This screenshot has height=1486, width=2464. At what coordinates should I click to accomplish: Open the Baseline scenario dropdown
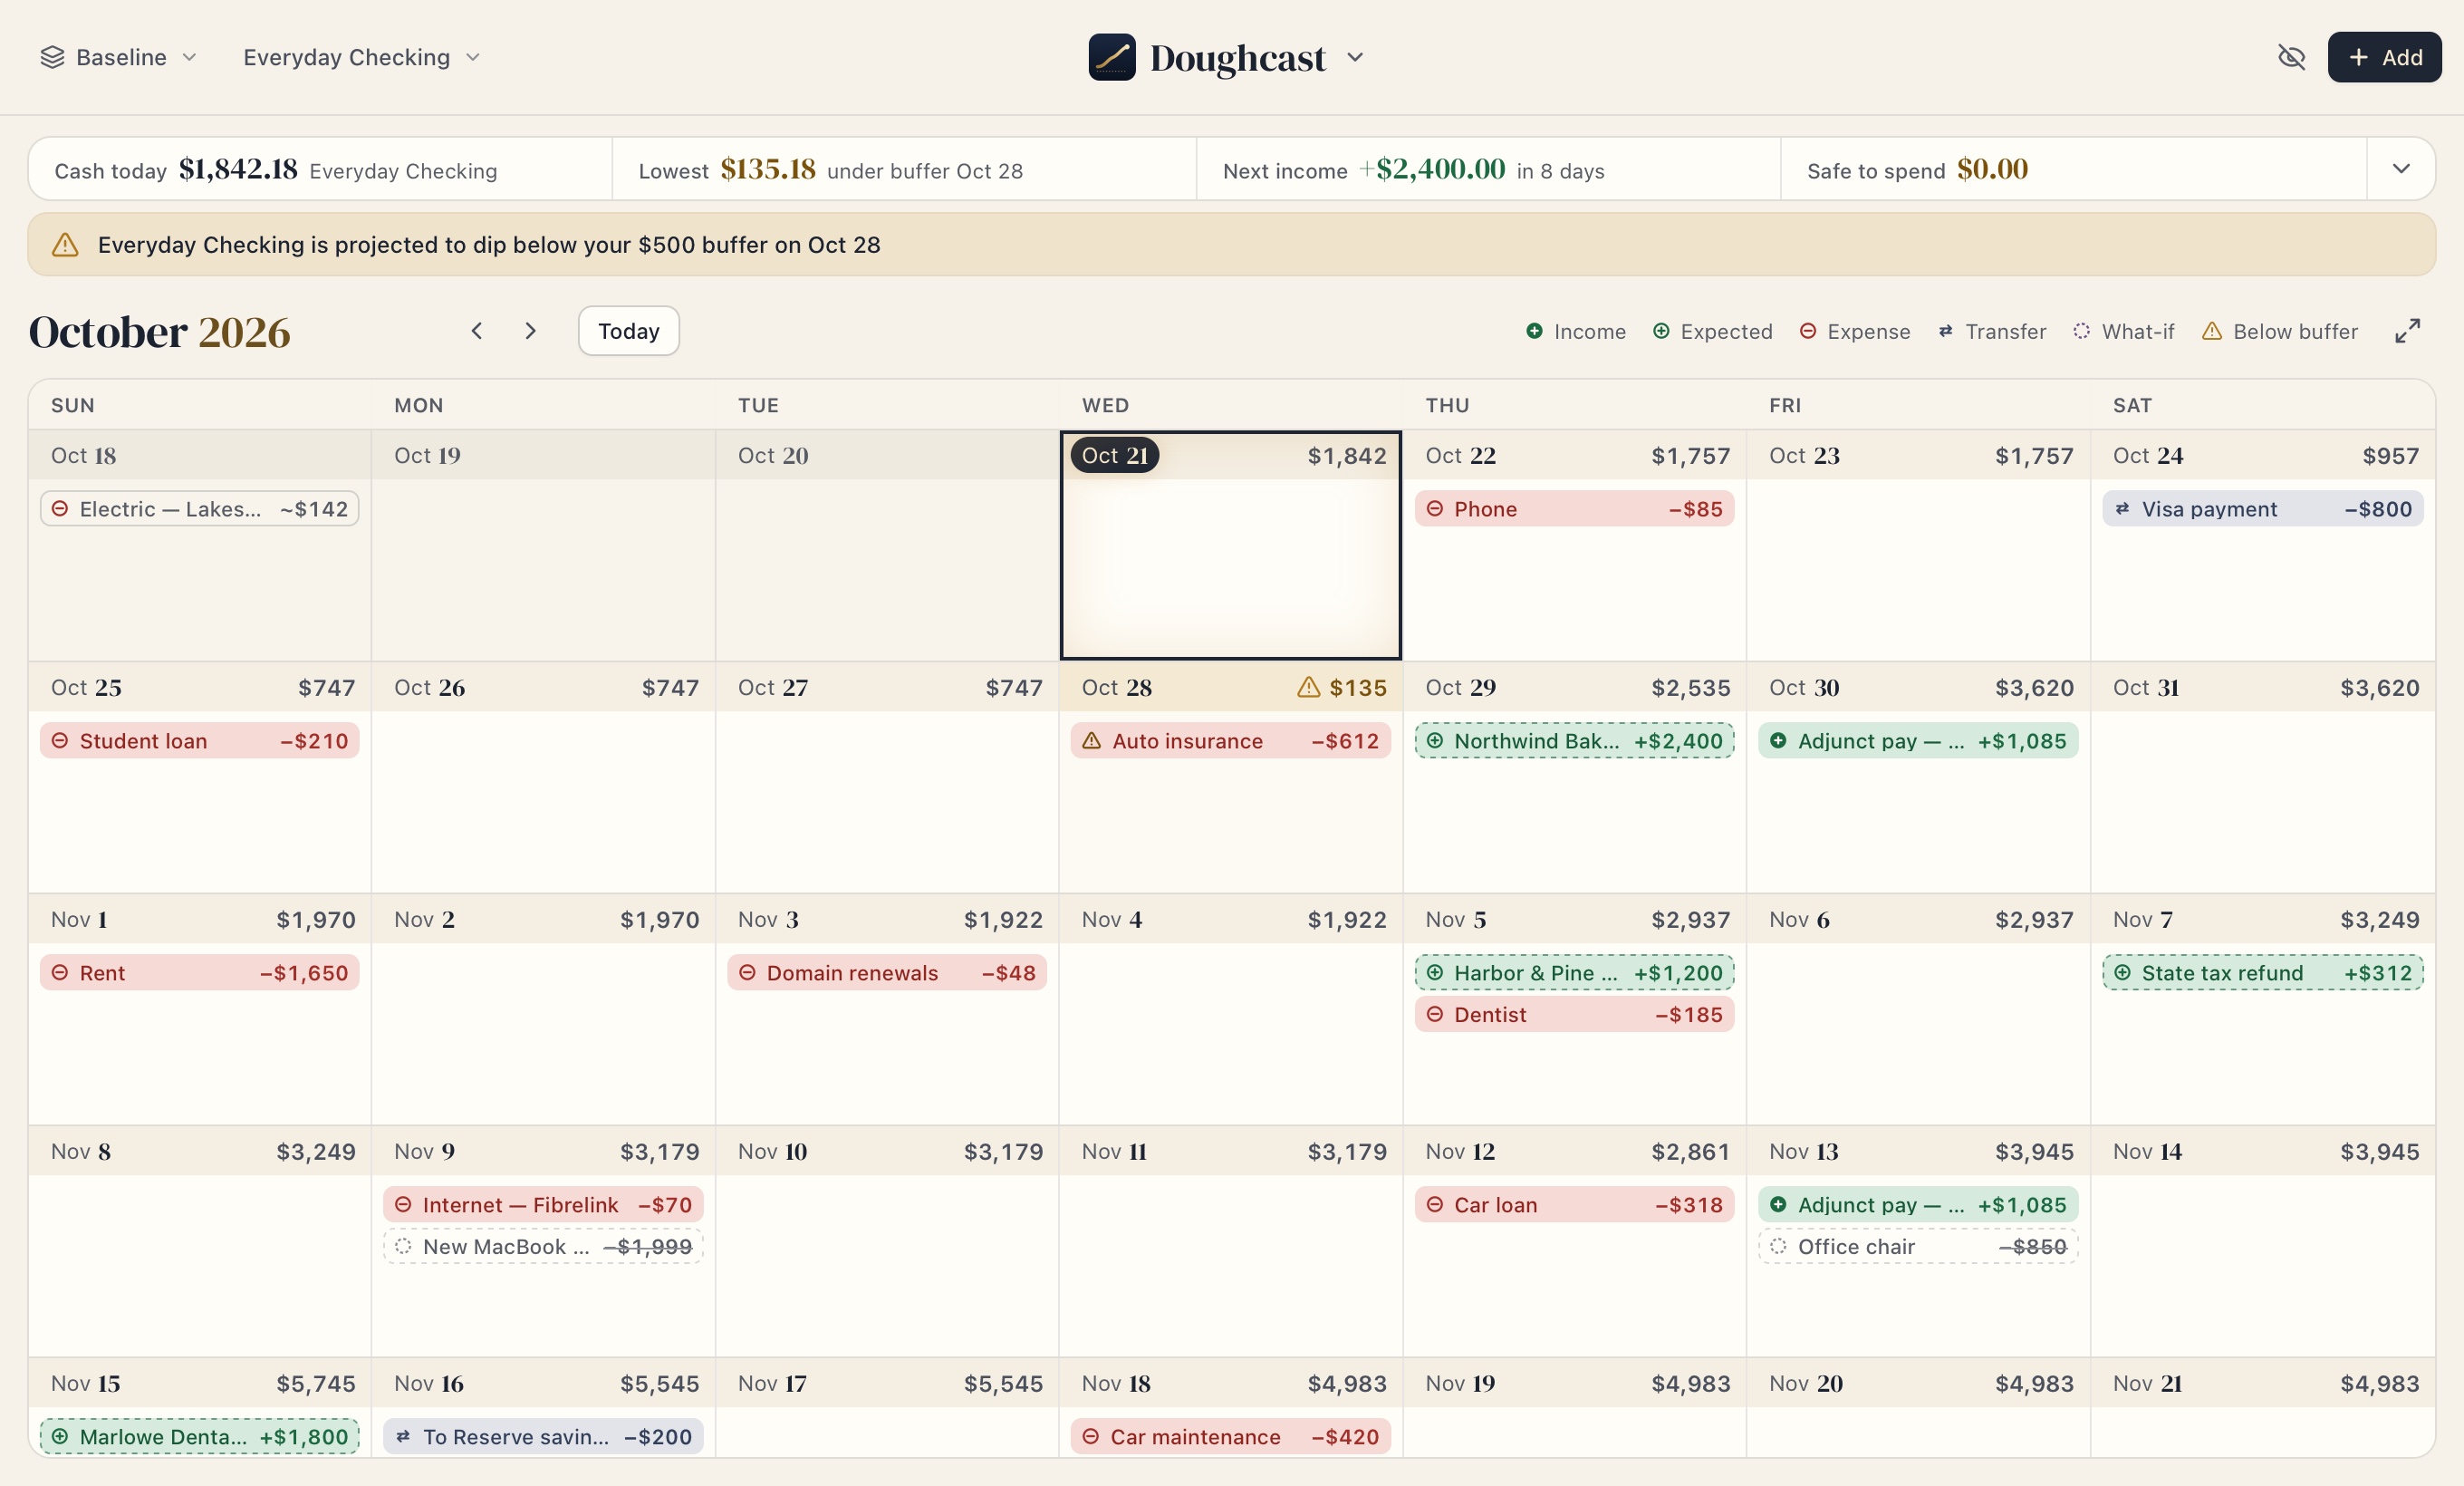118,57
